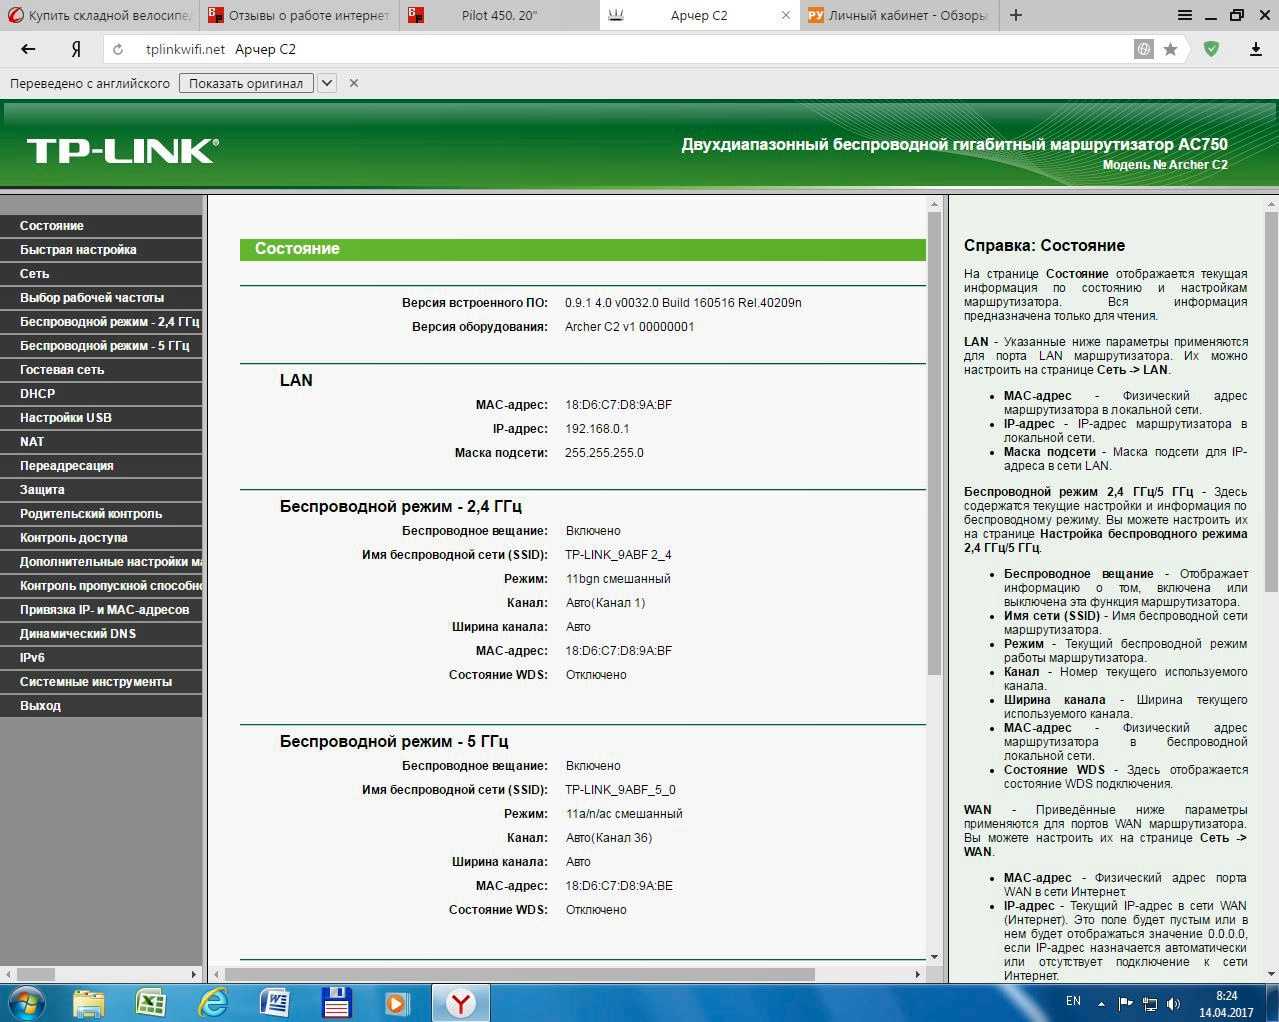The image size is (1279, 1022).
Task: Click the translator icon in the address bar
Action: 1144,49
